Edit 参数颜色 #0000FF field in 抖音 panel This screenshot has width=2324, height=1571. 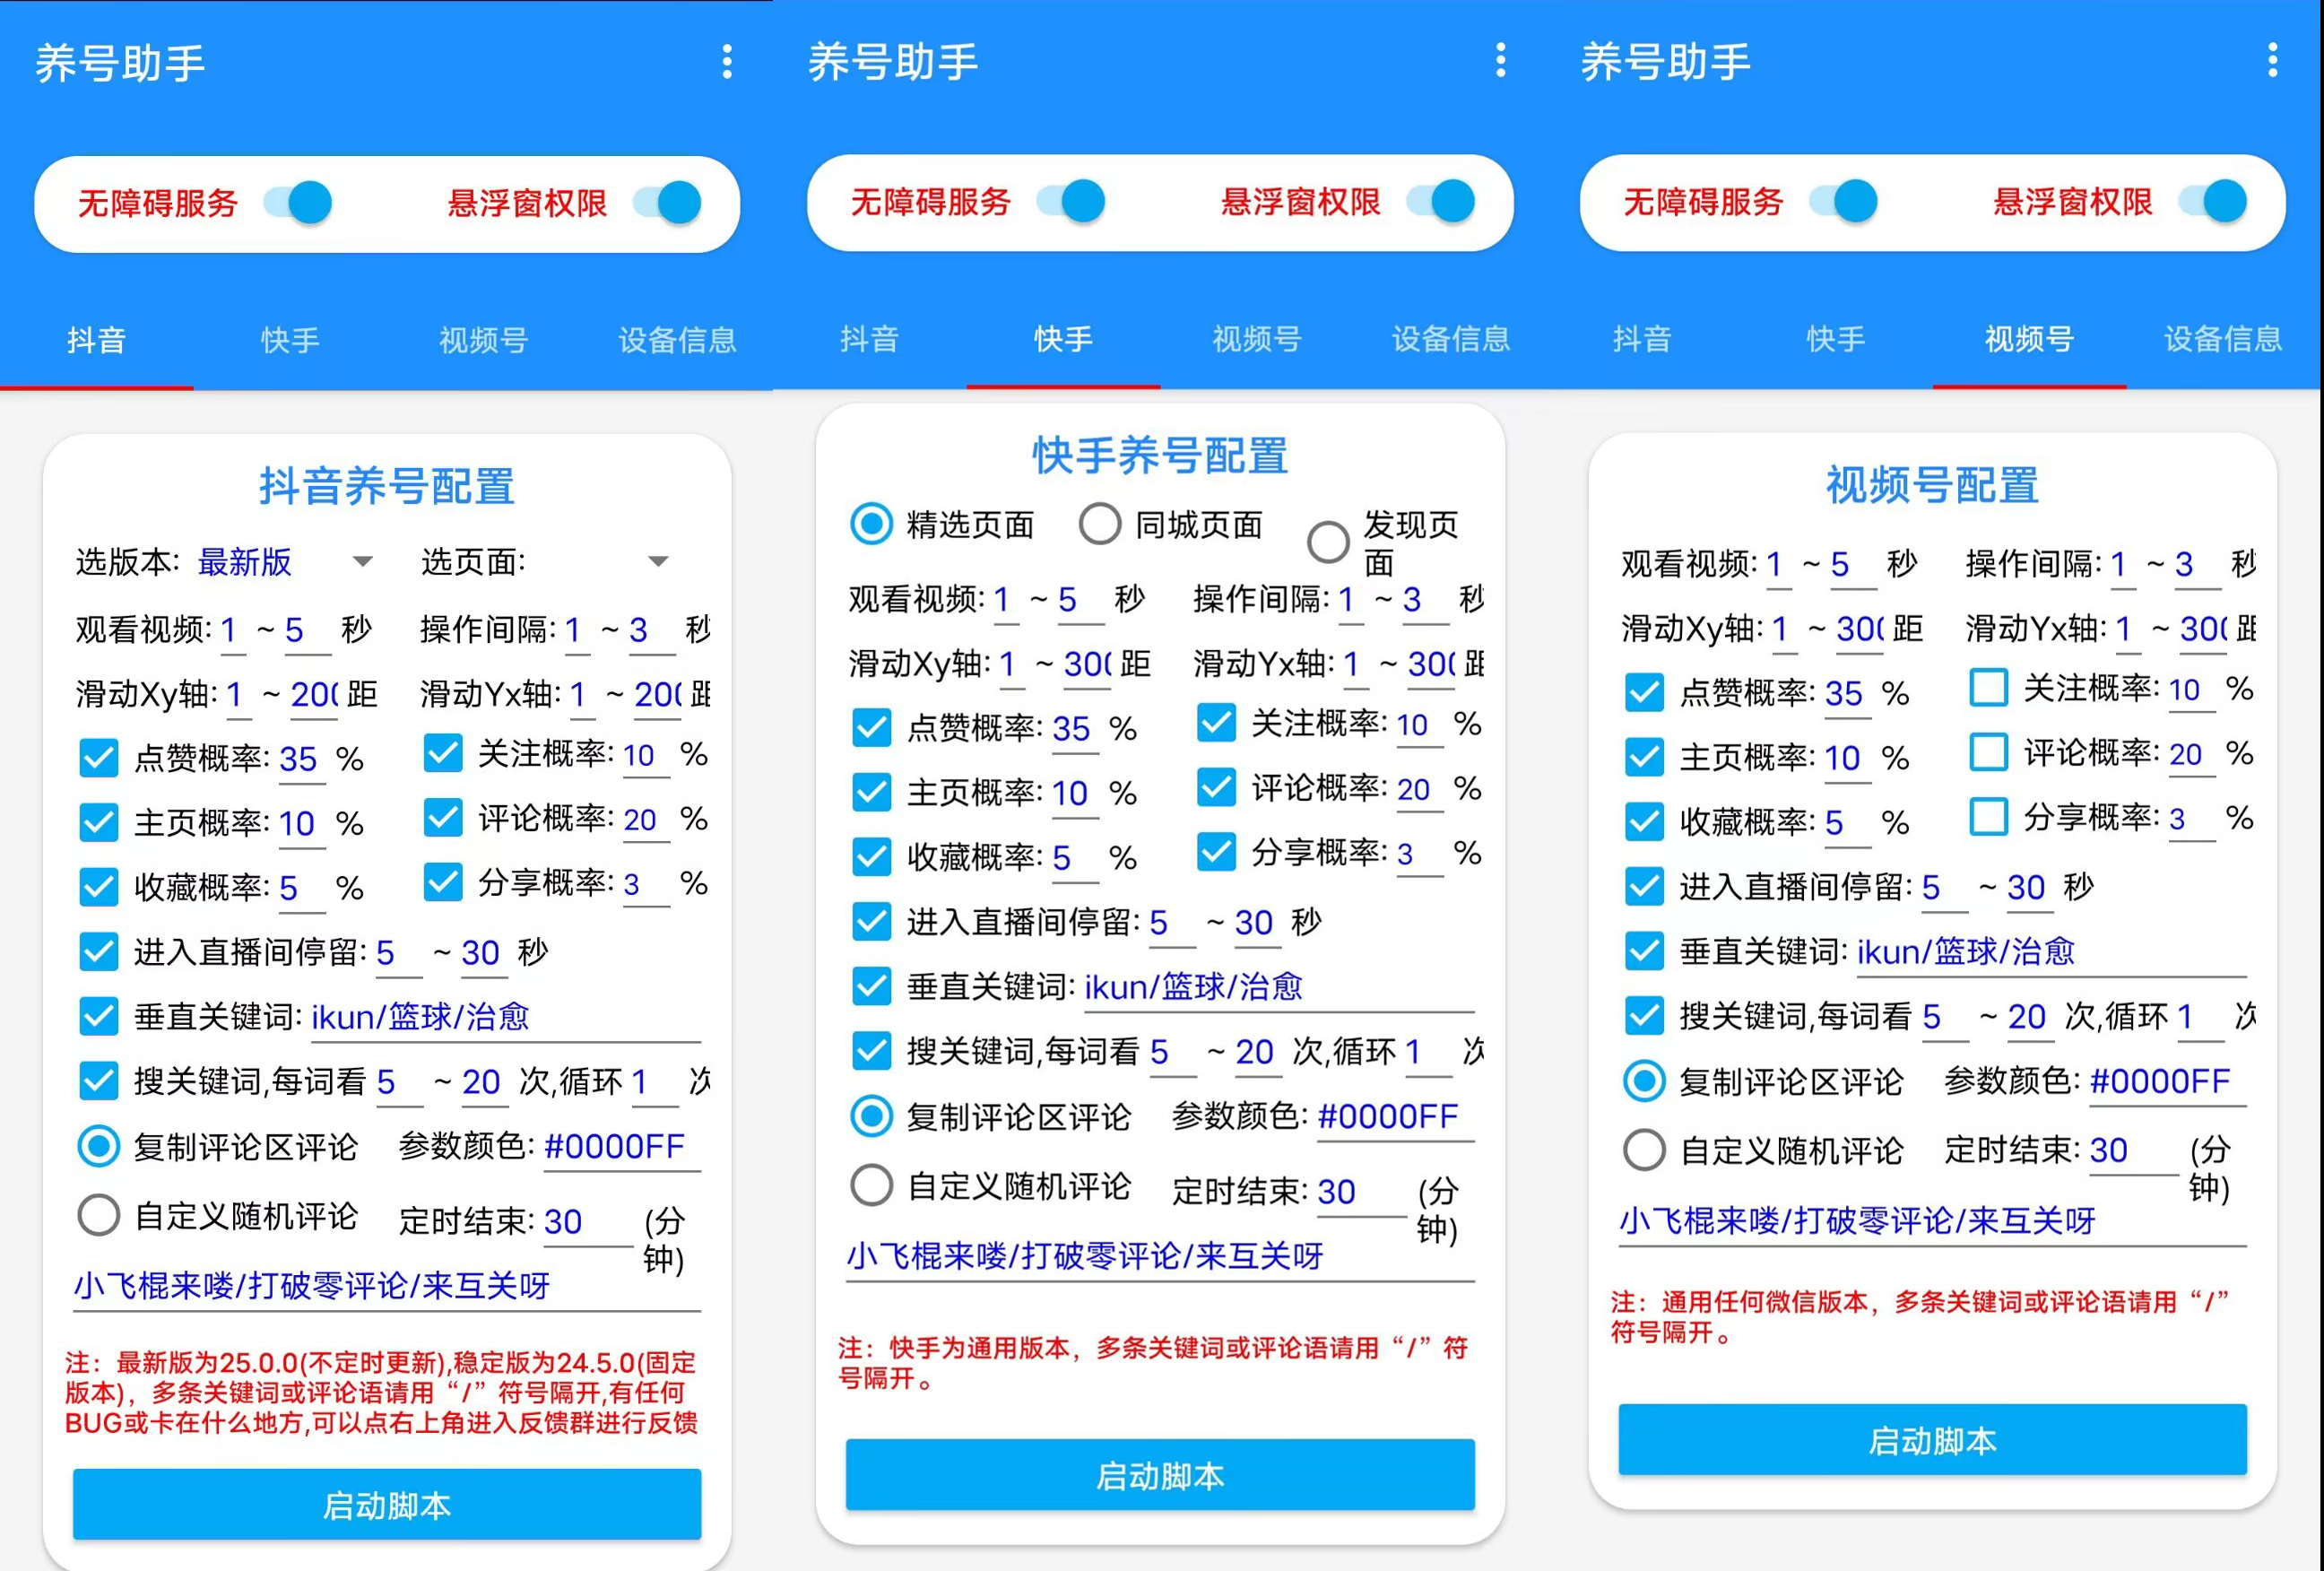[x=620, y=1146]
